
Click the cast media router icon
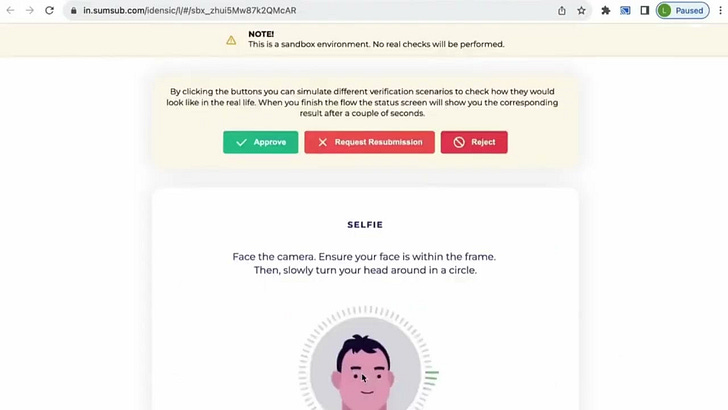point(625,10)
